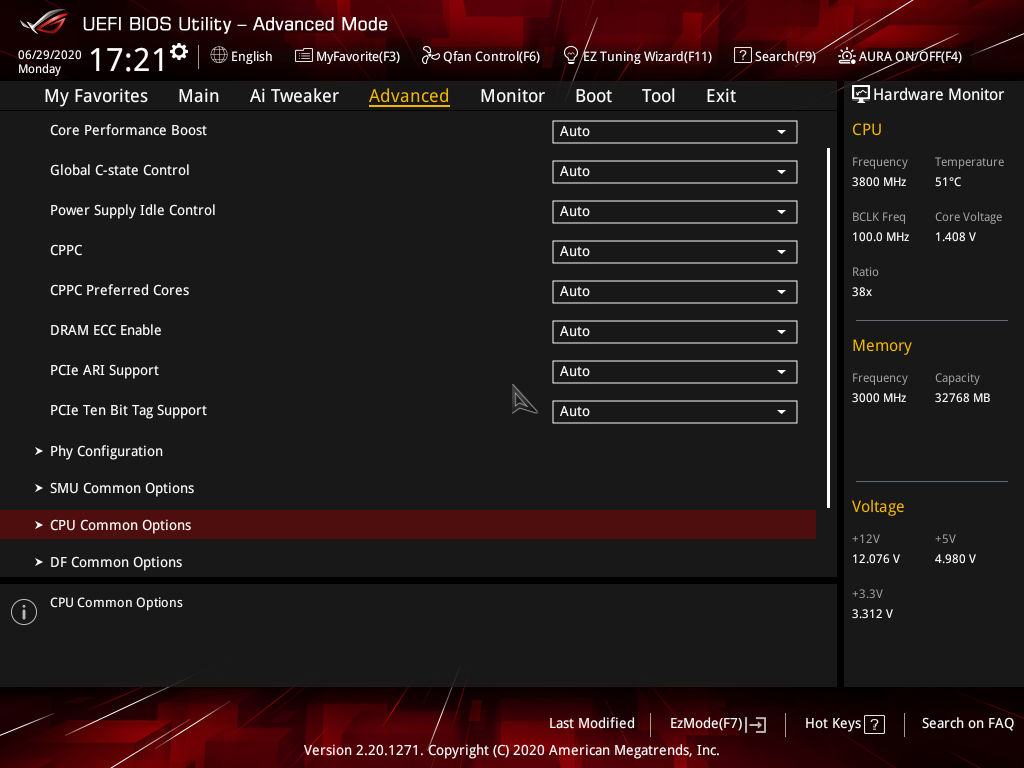Open the Global C-state Control dropdown
This screenshot has width=1024, height=768.
tap(675, 172)
